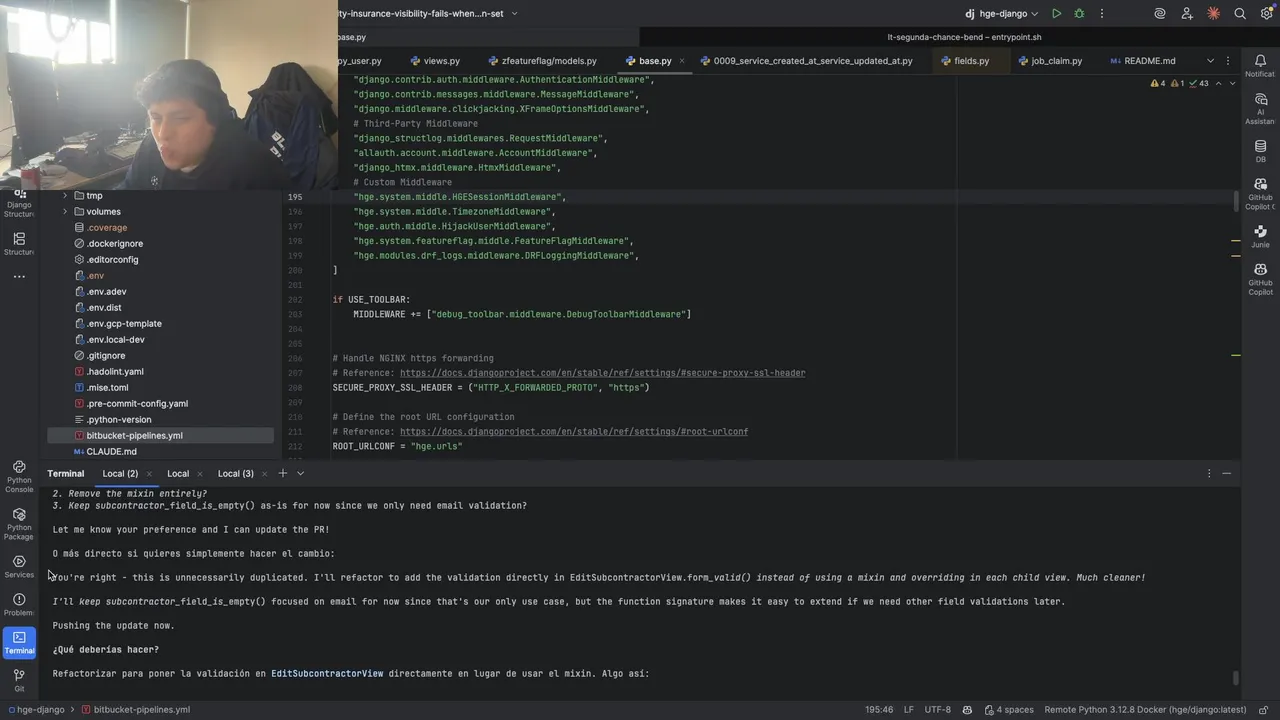Image resolution: width=1280 pixels, height=720 pixels.
Task: Expand the tmp folder in the project tree
Action: click(x=65, y=196)
